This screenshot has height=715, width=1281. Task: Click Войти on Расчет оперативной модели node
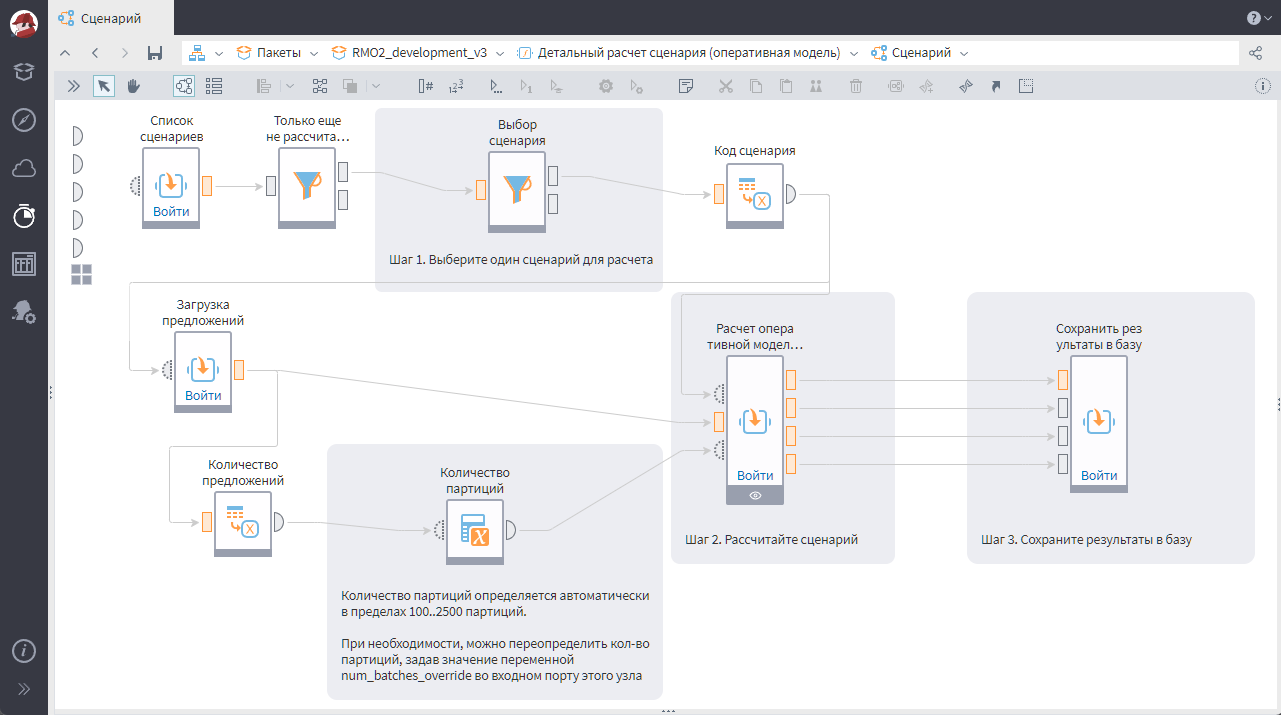pyautogui.click(x=755, y=476)
